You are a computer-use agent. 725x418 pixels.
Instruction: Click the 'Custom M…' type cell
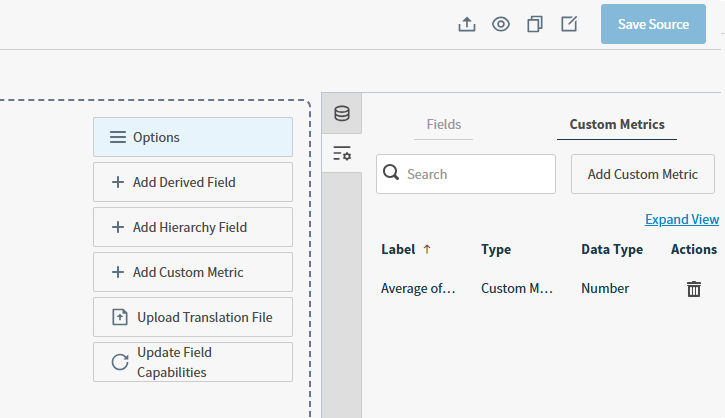point(517,289)
